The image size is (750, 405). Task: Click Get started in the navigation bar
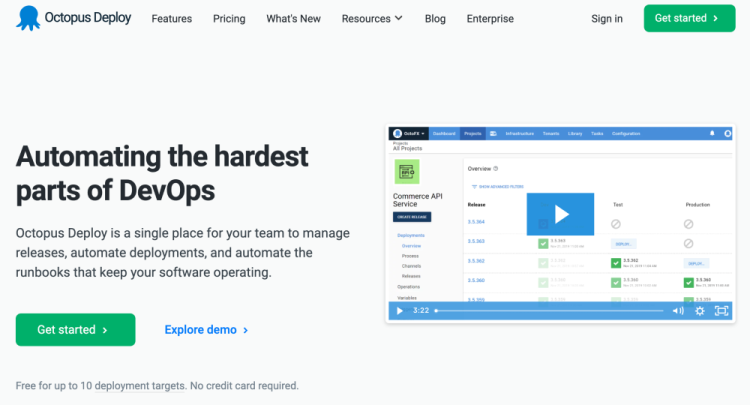pos(689,18)
